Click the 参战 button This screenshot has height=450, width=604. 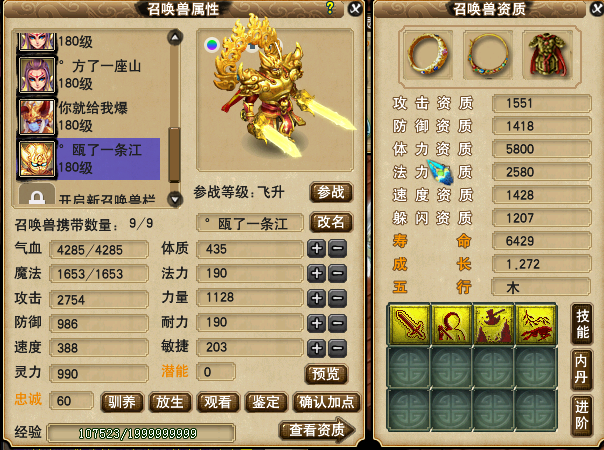click(331, 192)
